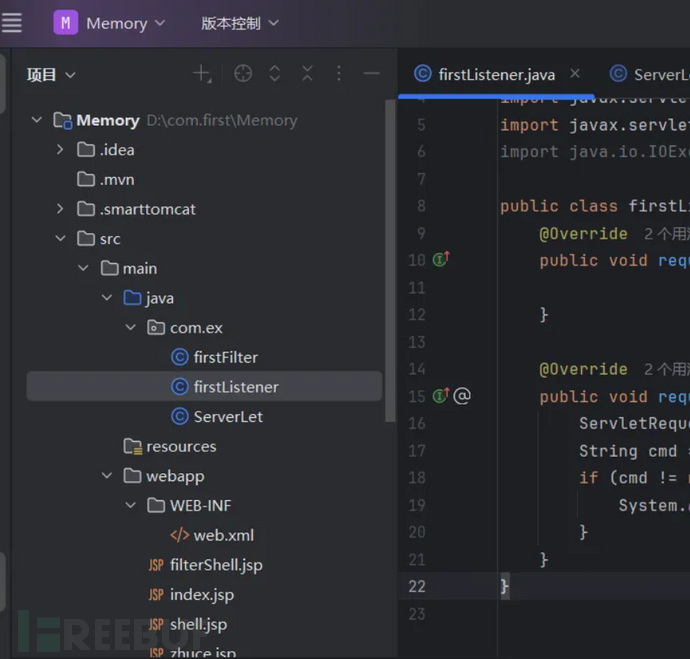This screenshot has width=690, height=659.
Task: Click the add new file plus icon
Action: point(202,74)
